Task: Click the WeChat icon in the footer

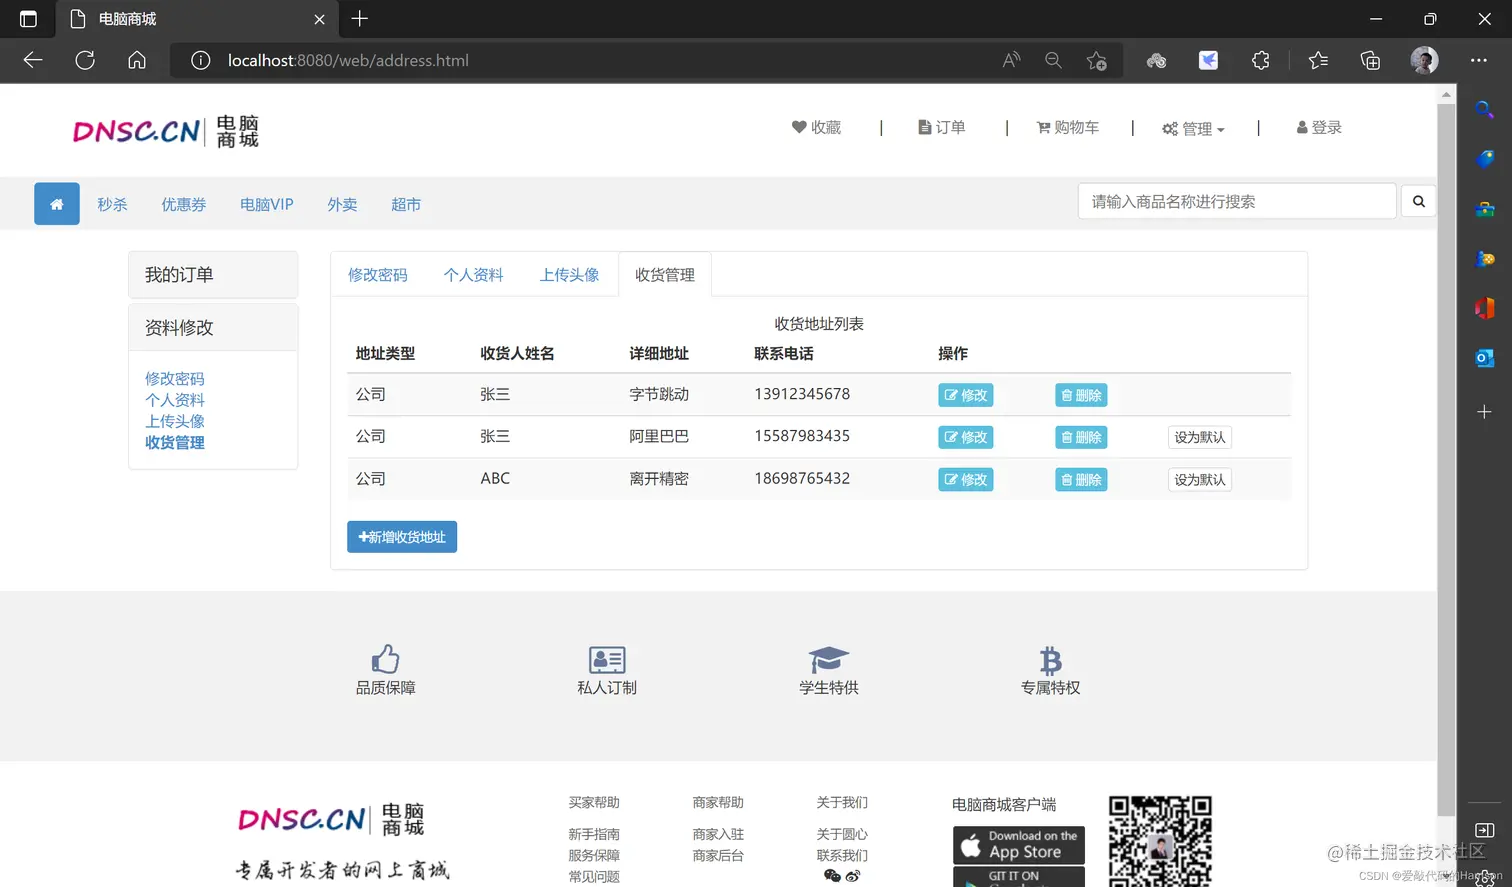Action: (x=831, y=875)
